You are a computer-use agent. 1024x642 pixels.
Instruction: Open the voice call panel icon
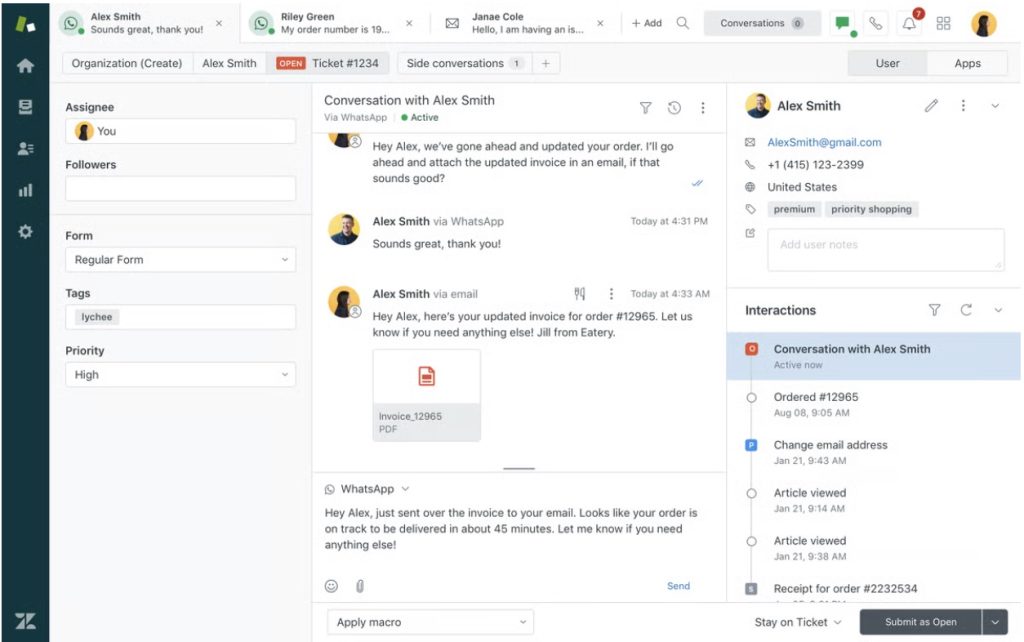pos(874,22)
